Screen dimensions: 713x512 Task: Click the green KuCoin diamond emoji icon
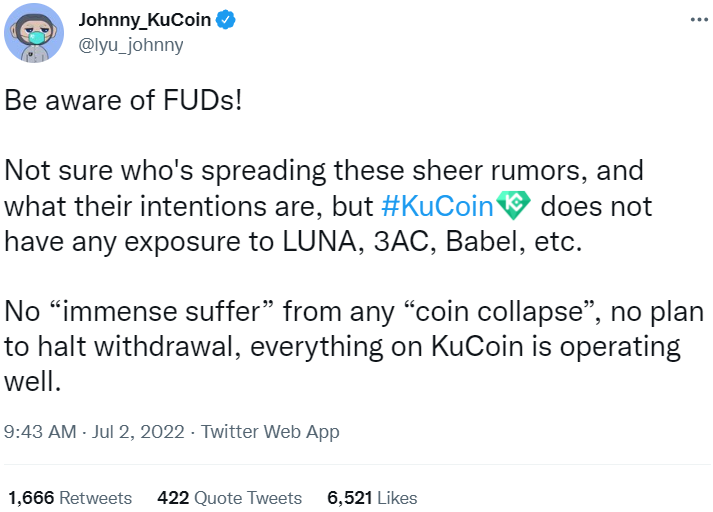pos(513,206)
